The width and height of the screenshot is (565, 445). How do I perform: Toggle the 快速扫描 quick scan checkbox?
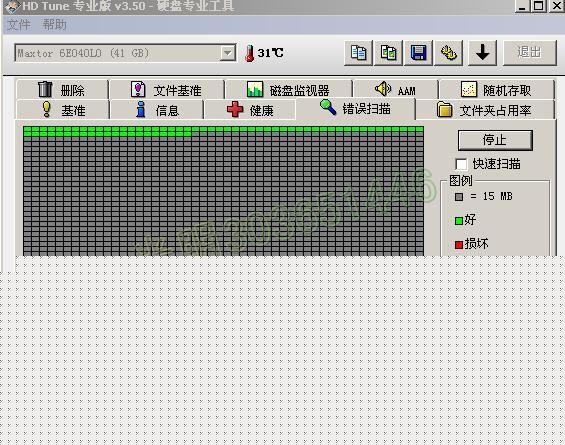coord(461,164)
